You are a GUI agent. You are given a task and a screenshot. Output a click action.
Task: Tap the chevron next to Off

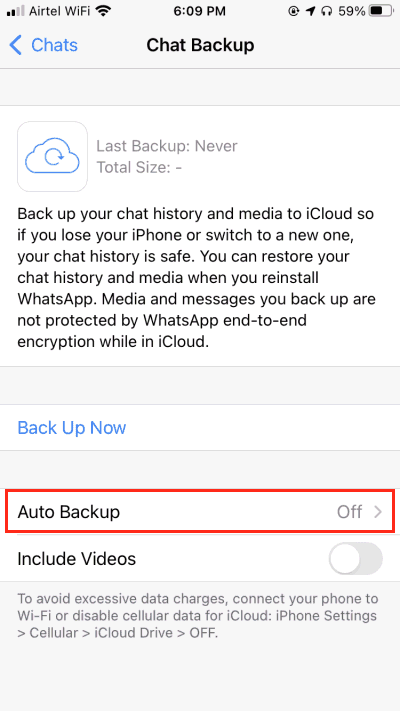378,512
